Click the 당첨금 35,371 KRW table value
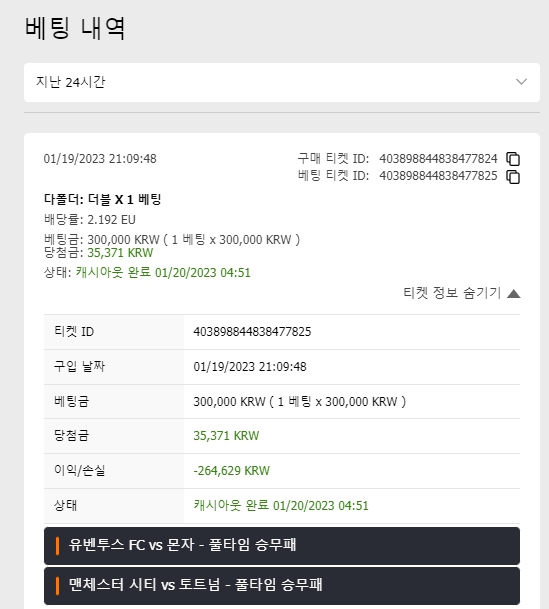 pos(226,436)
